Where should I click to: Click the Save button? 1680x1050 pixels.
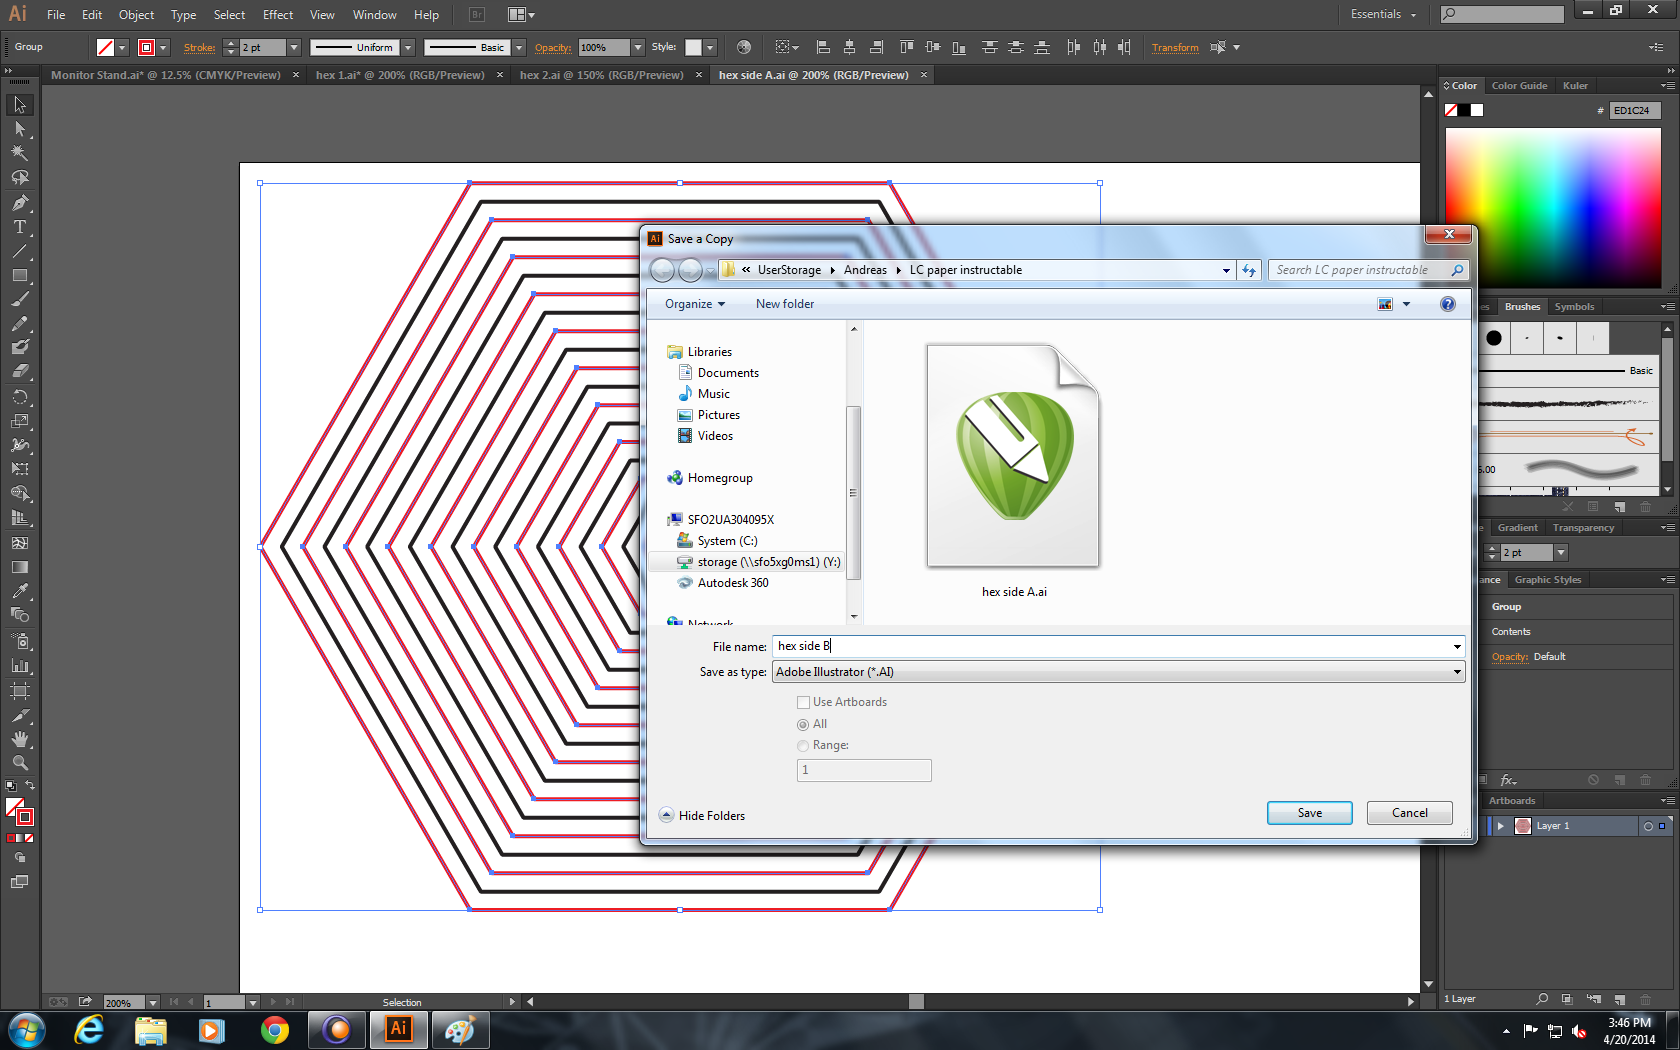point(1309,813)
